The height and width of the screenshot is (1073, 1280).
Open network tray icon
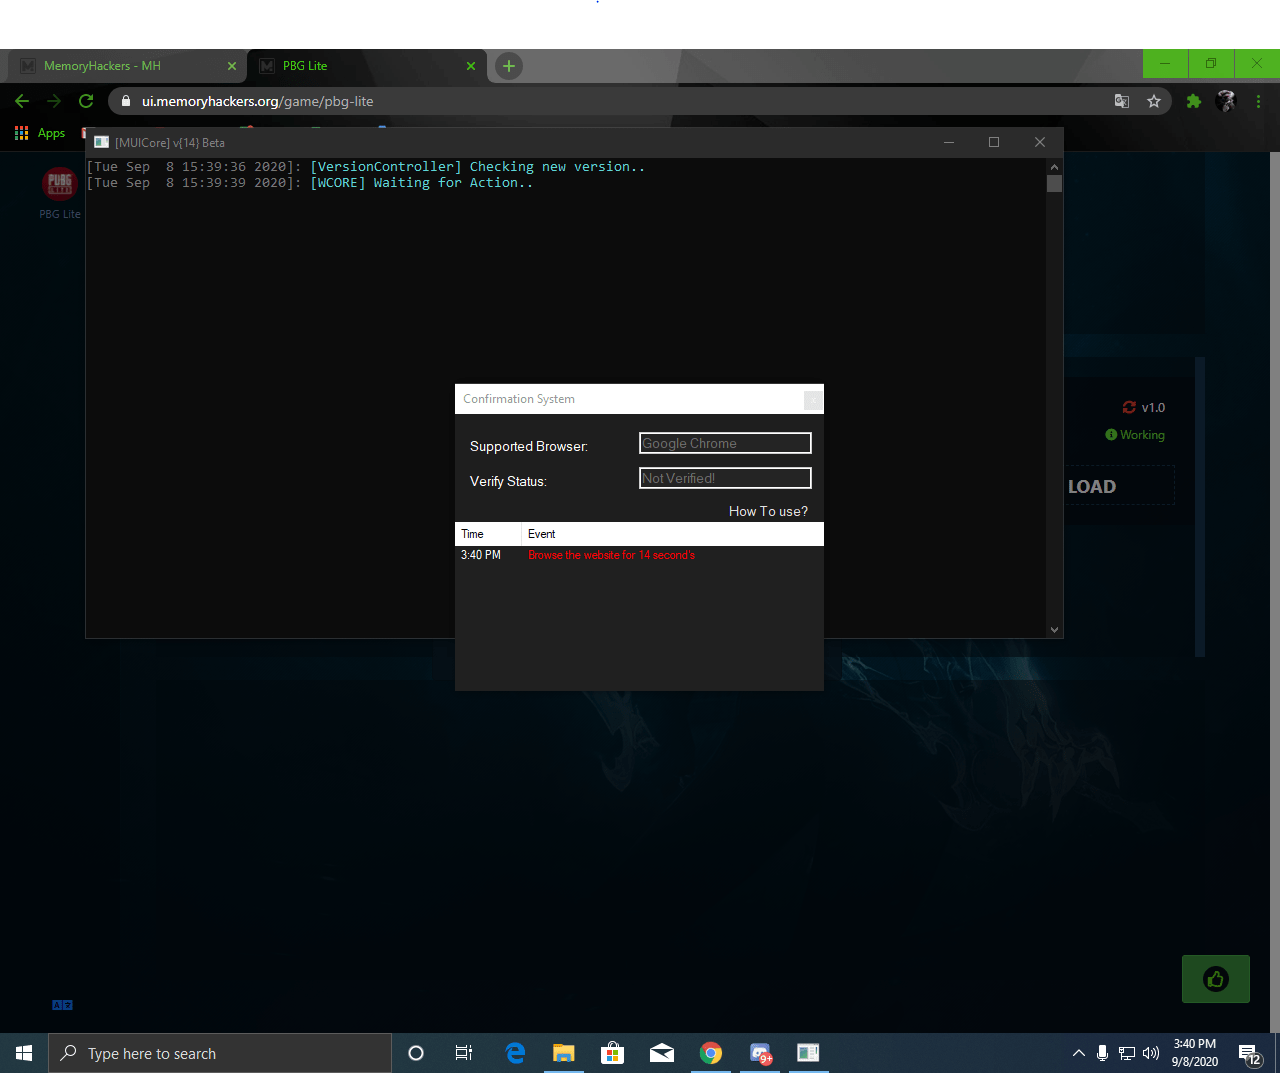[x=1127, y=1053]
